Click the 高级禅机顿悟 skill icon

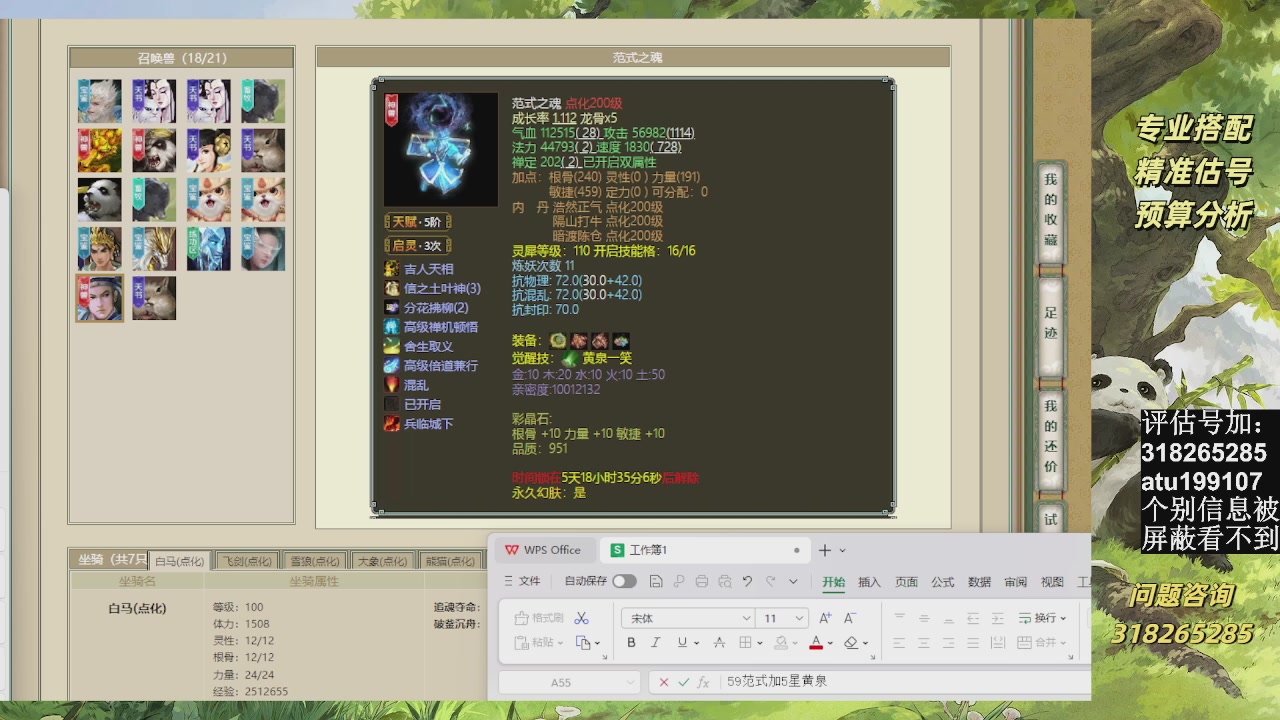click(392, 327)
